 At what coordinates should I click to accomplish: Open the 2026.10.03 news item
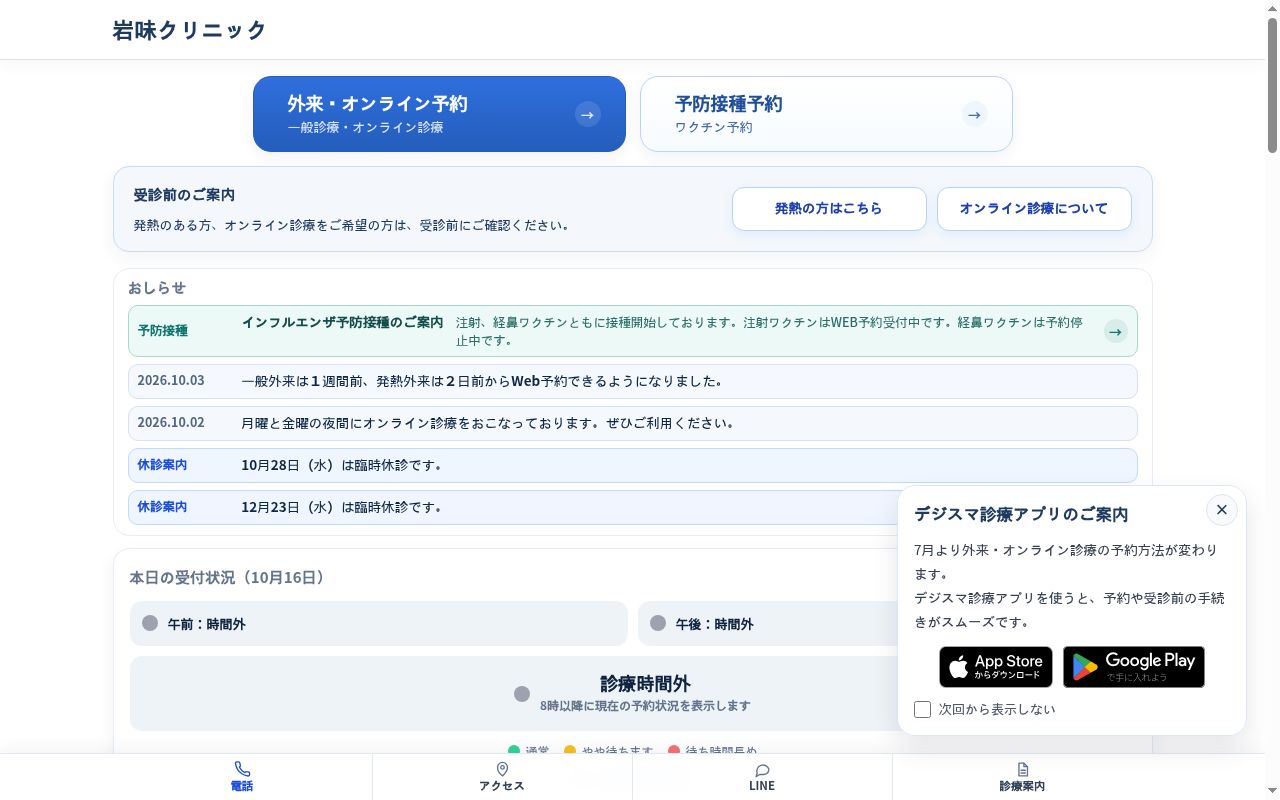(633, 381)
